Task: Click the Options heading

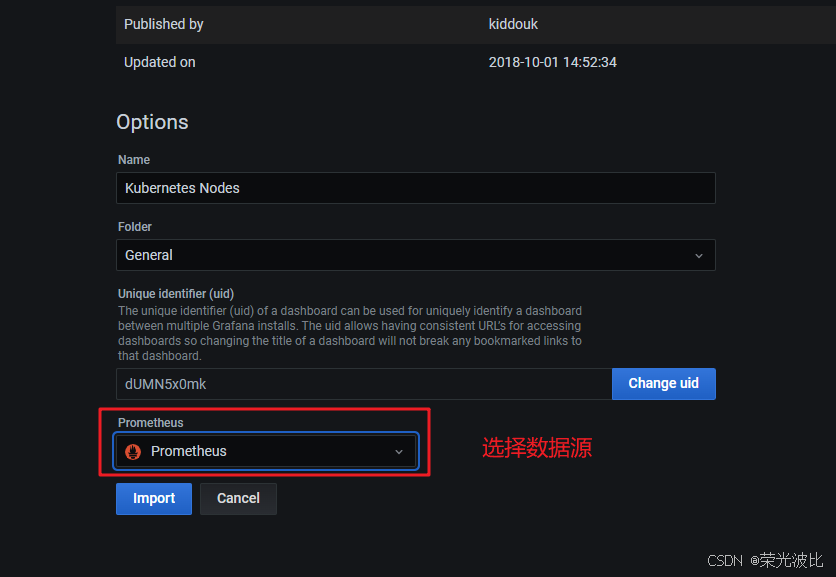Action: pyautogui.click(x=152, y=122)
